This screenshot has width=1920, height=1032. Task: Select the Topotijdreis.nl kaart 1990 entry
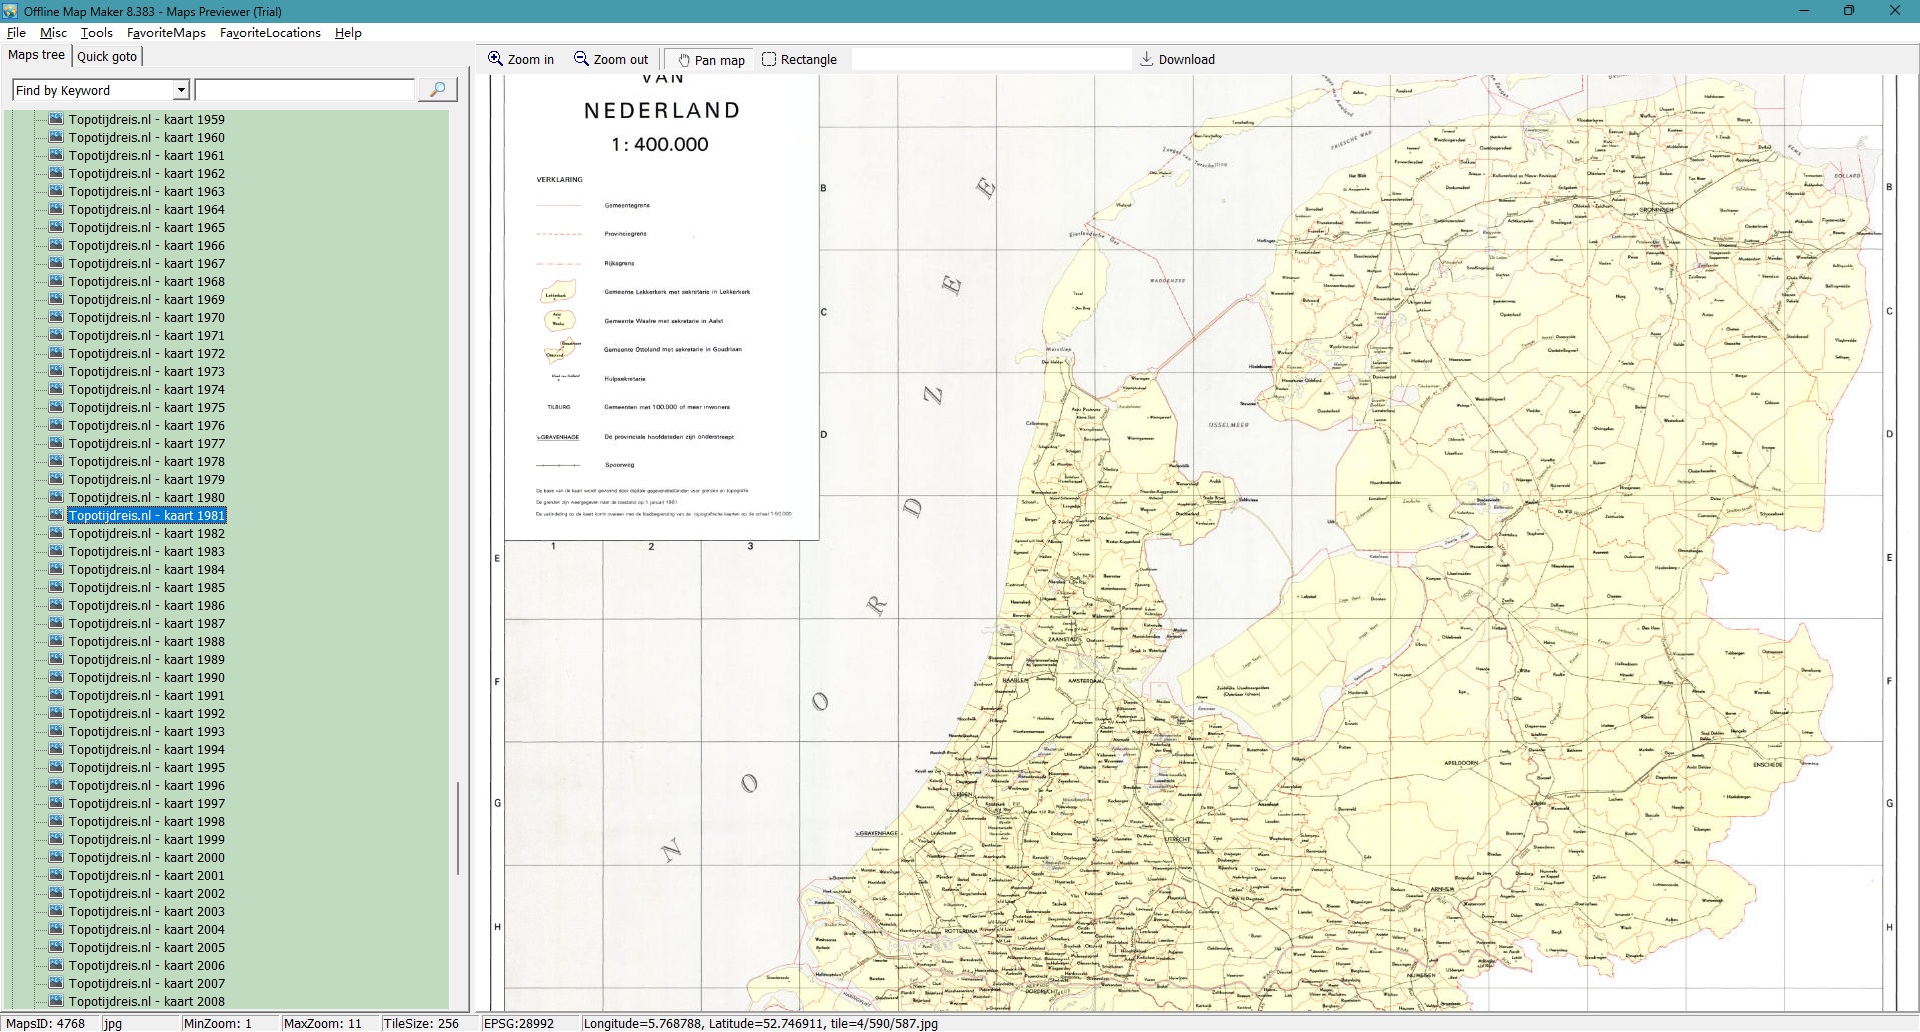146,678
